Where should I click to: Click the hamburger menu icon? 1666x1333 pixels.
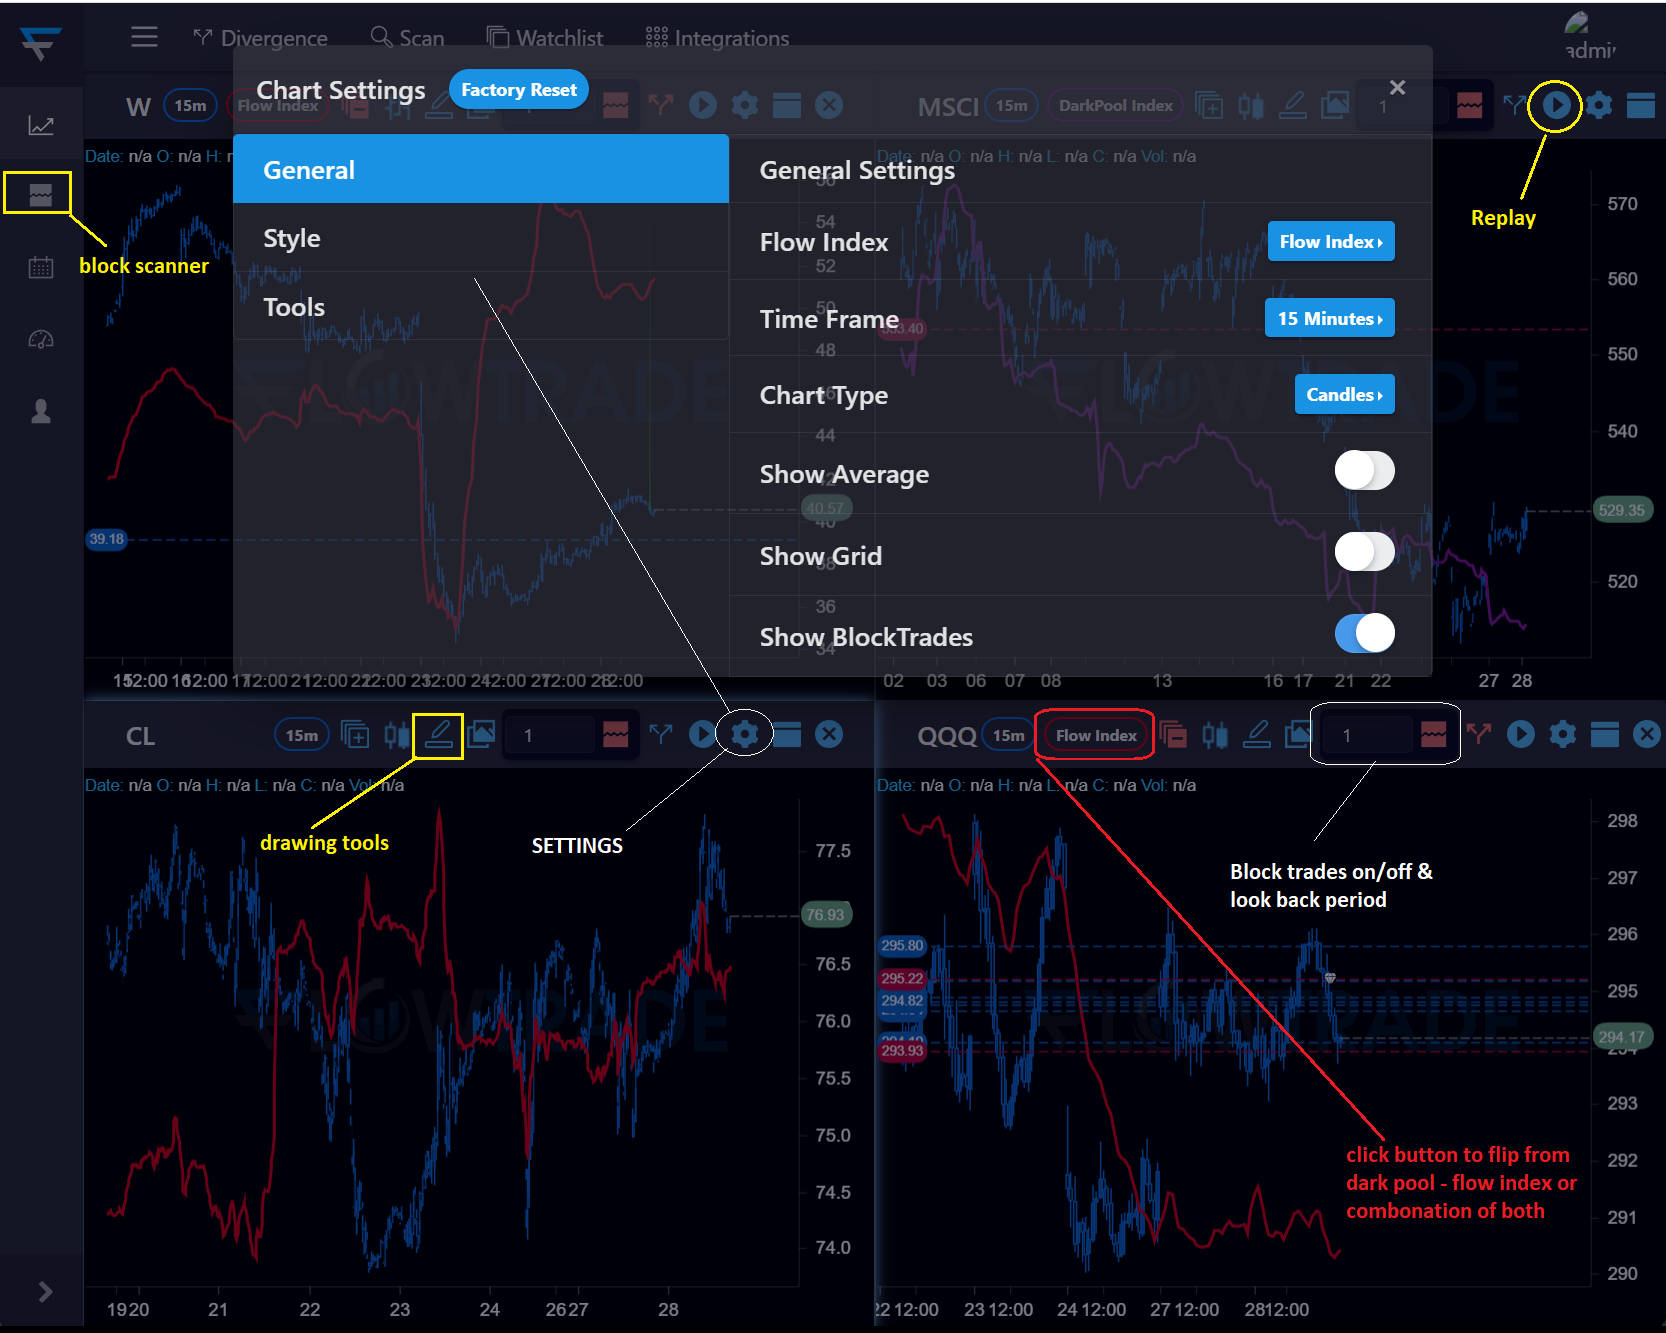pos(144,38)
